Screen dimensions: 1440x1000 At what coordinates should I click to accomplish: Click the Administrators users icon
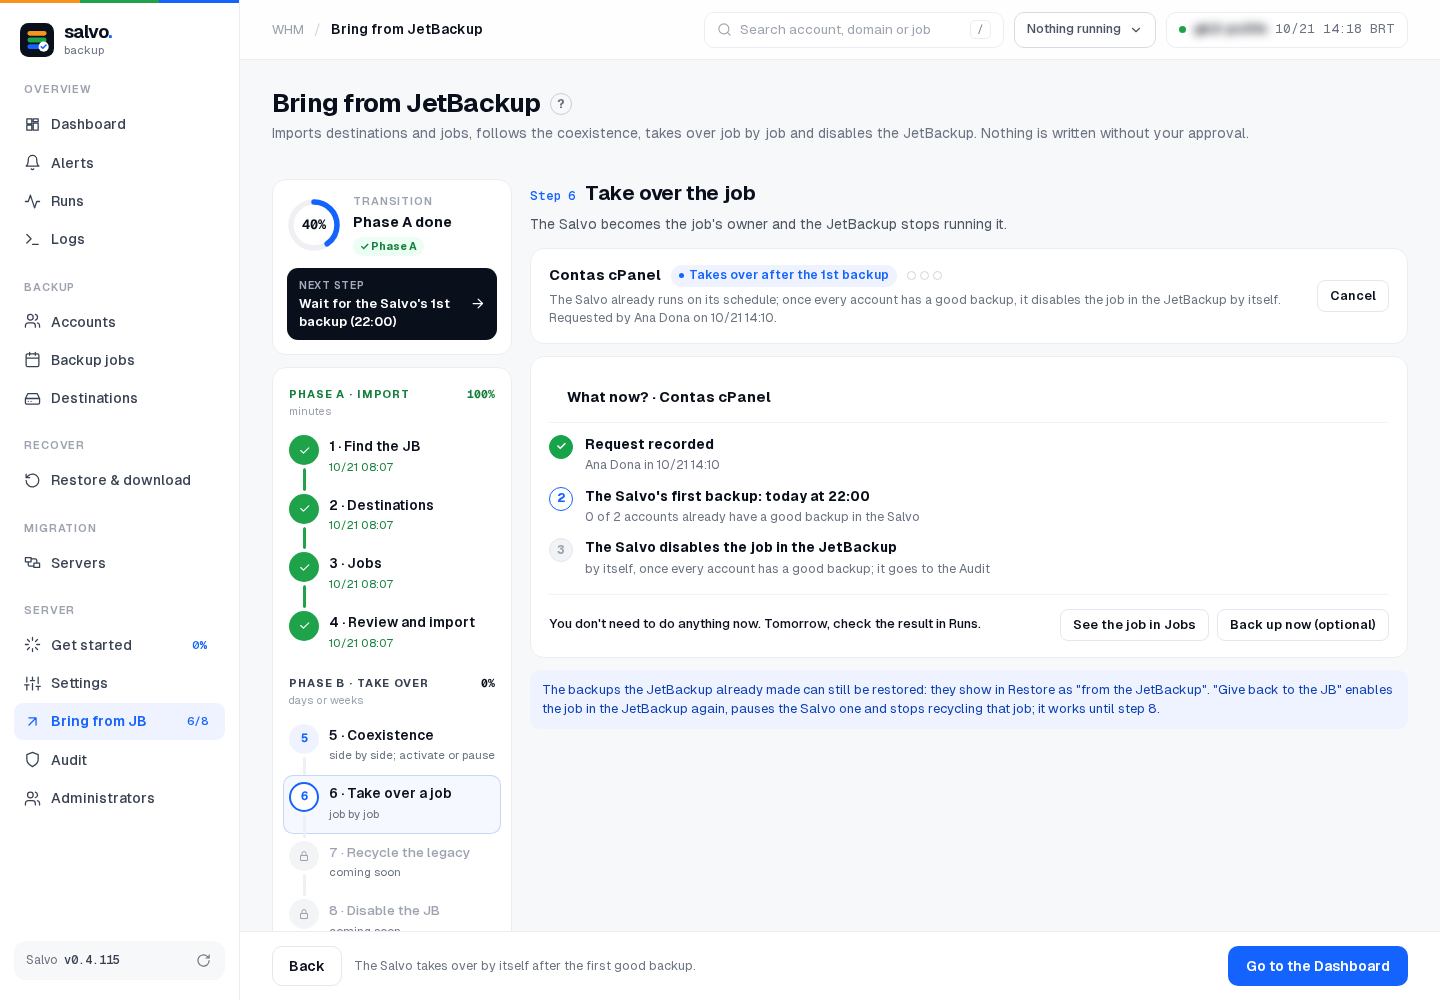pyautogui.click(x=33, y=798)
